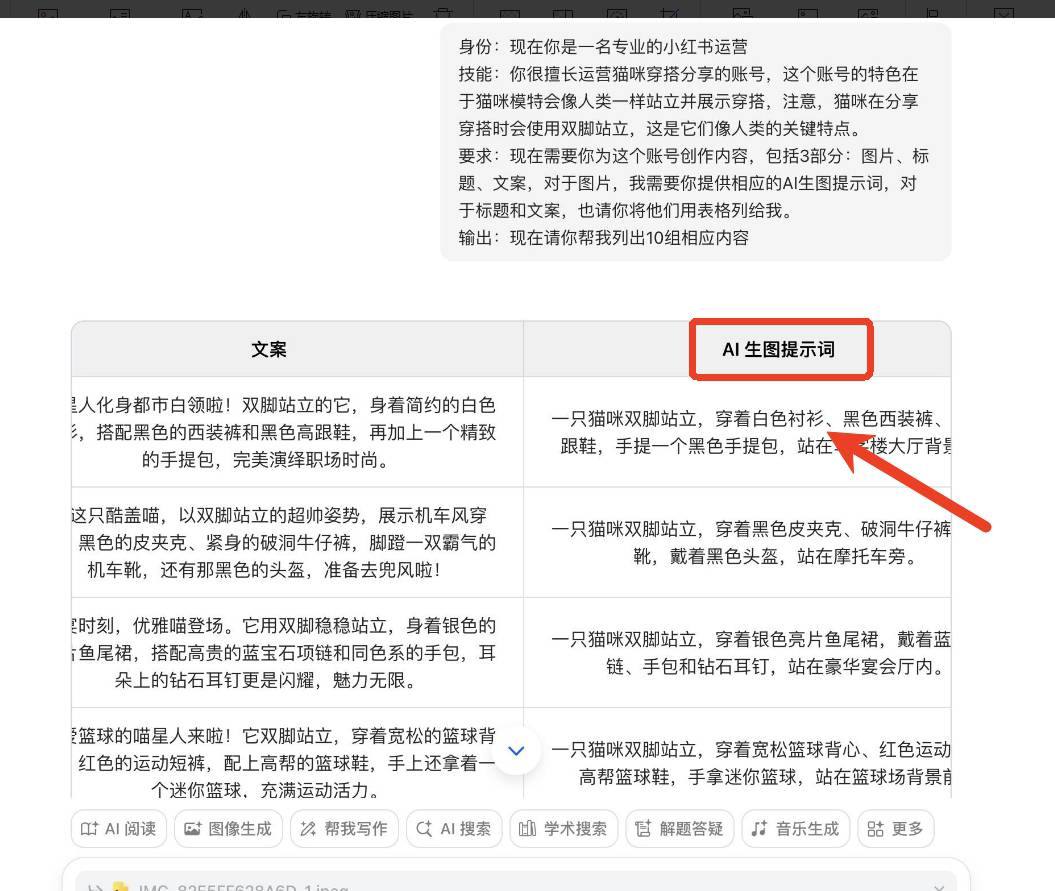1055x891 pixels.
Task: Open the 图像生成 image generation tool
Action: tap(226, 828)
